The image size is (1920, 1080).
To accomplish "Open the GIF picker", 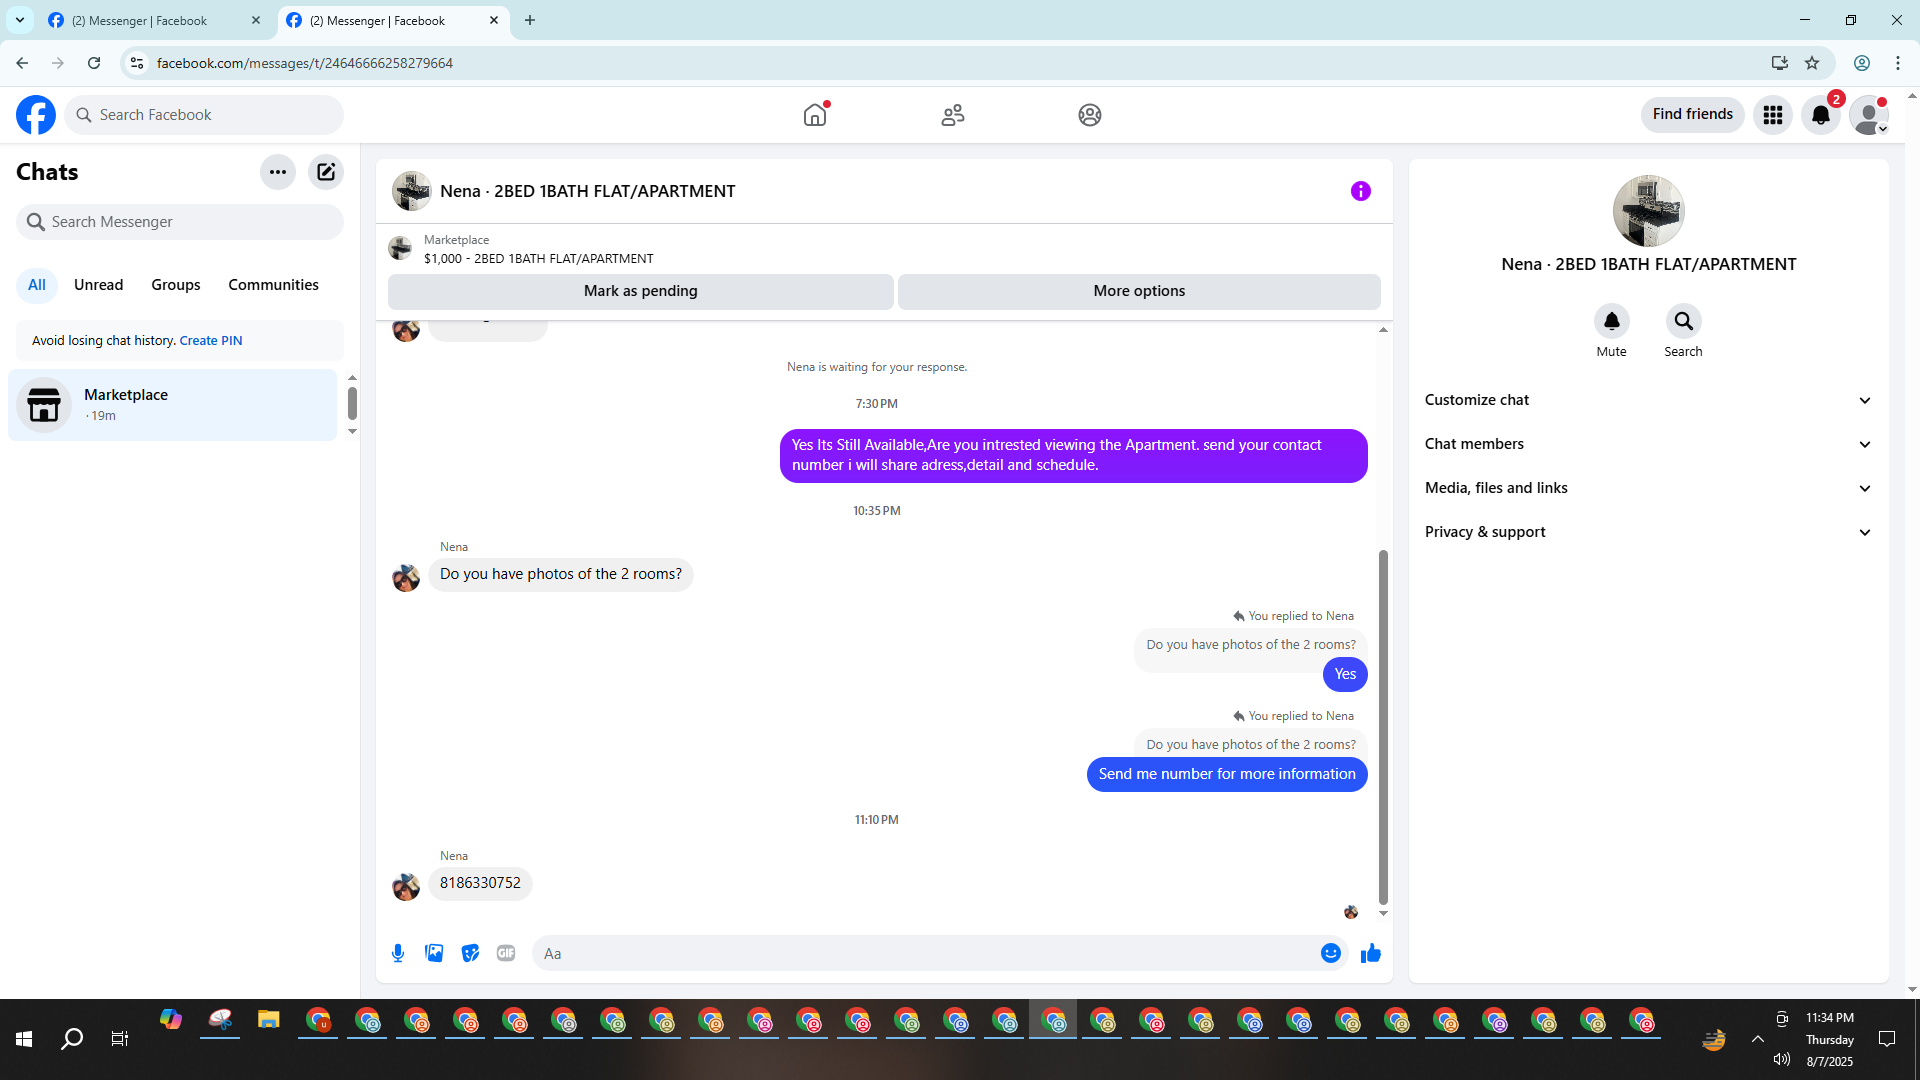I will click(506, 953).
